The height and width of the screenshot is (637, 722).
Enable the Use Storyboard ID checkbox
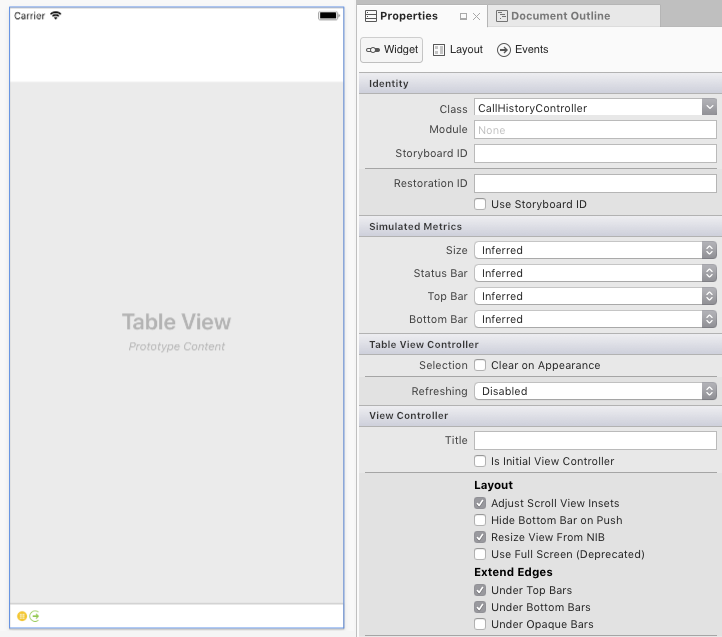click(481, 204)
